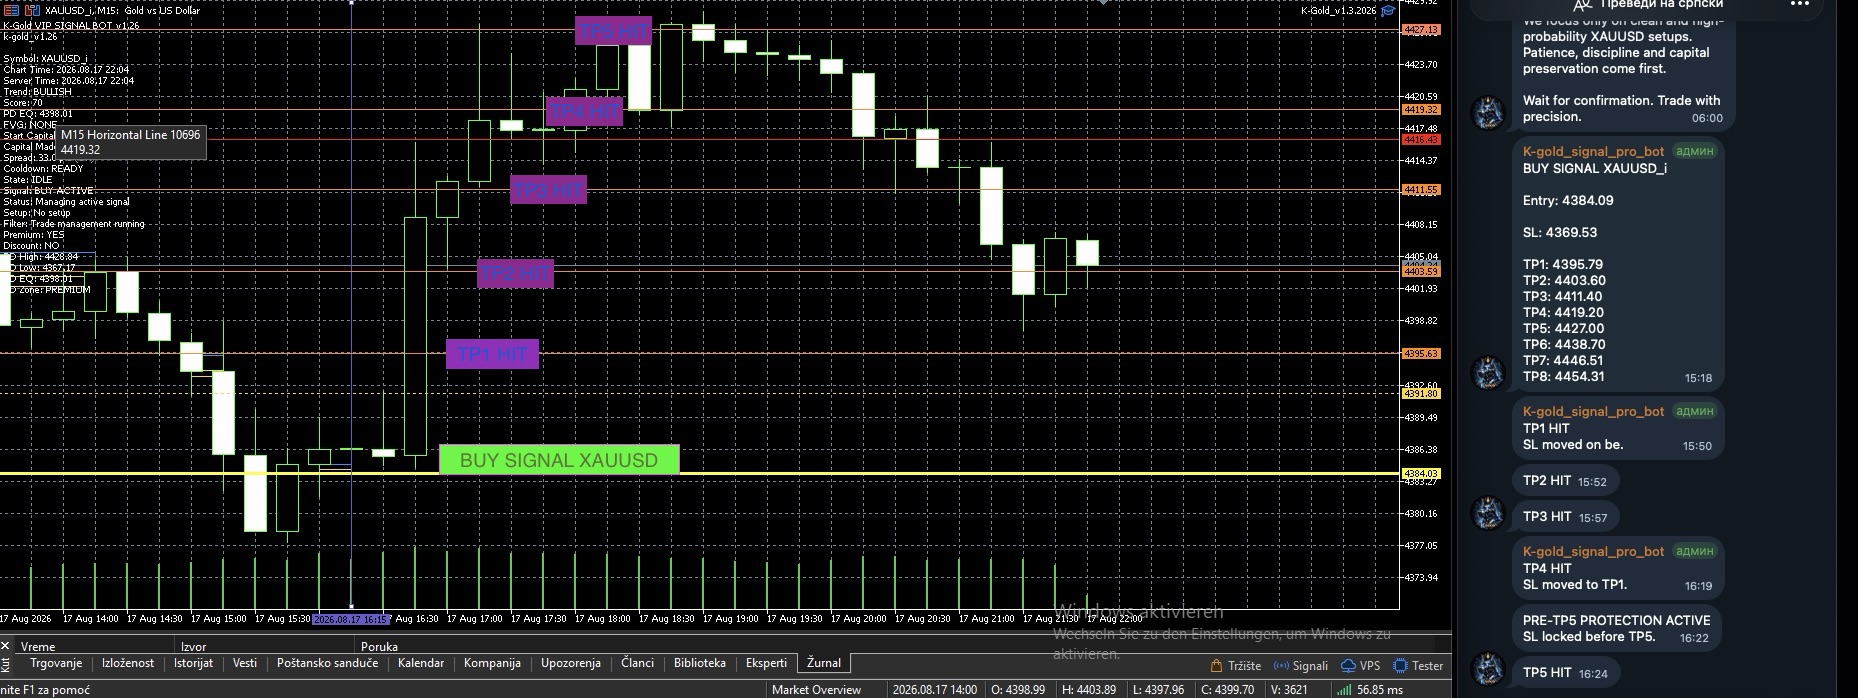
Task: Click K-gold_signal_pro_bot name in BUY SIGNAL message
Action: coord(1593,152)
